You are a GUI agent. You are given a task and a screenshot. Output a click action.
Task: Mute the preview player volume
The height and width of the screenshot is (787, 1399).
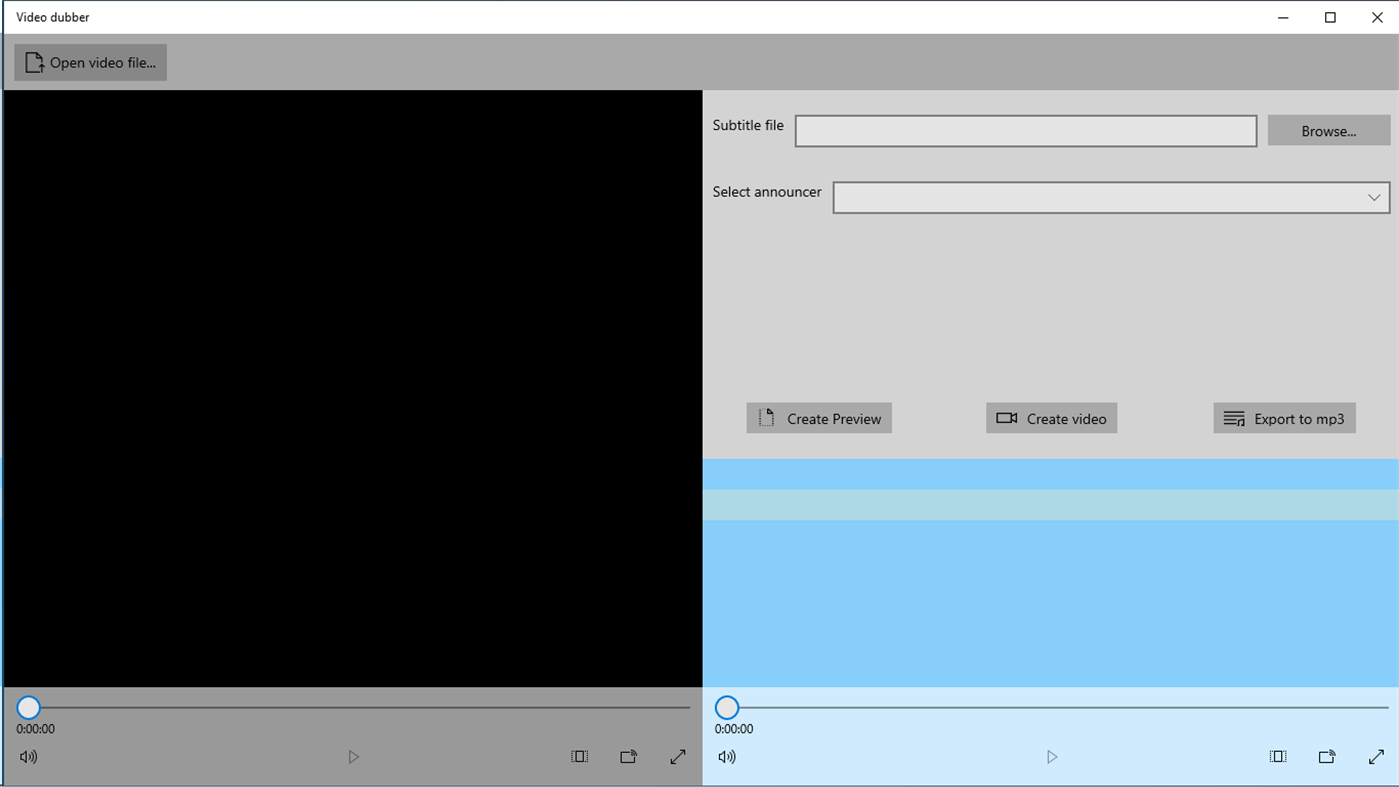click(727, 757)
